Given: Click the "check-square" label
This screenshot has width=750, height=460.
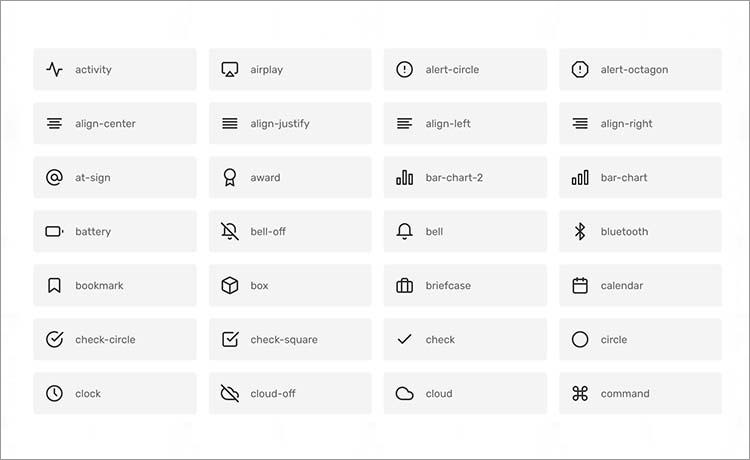Looking at the screenshot, I should [284, 340].
